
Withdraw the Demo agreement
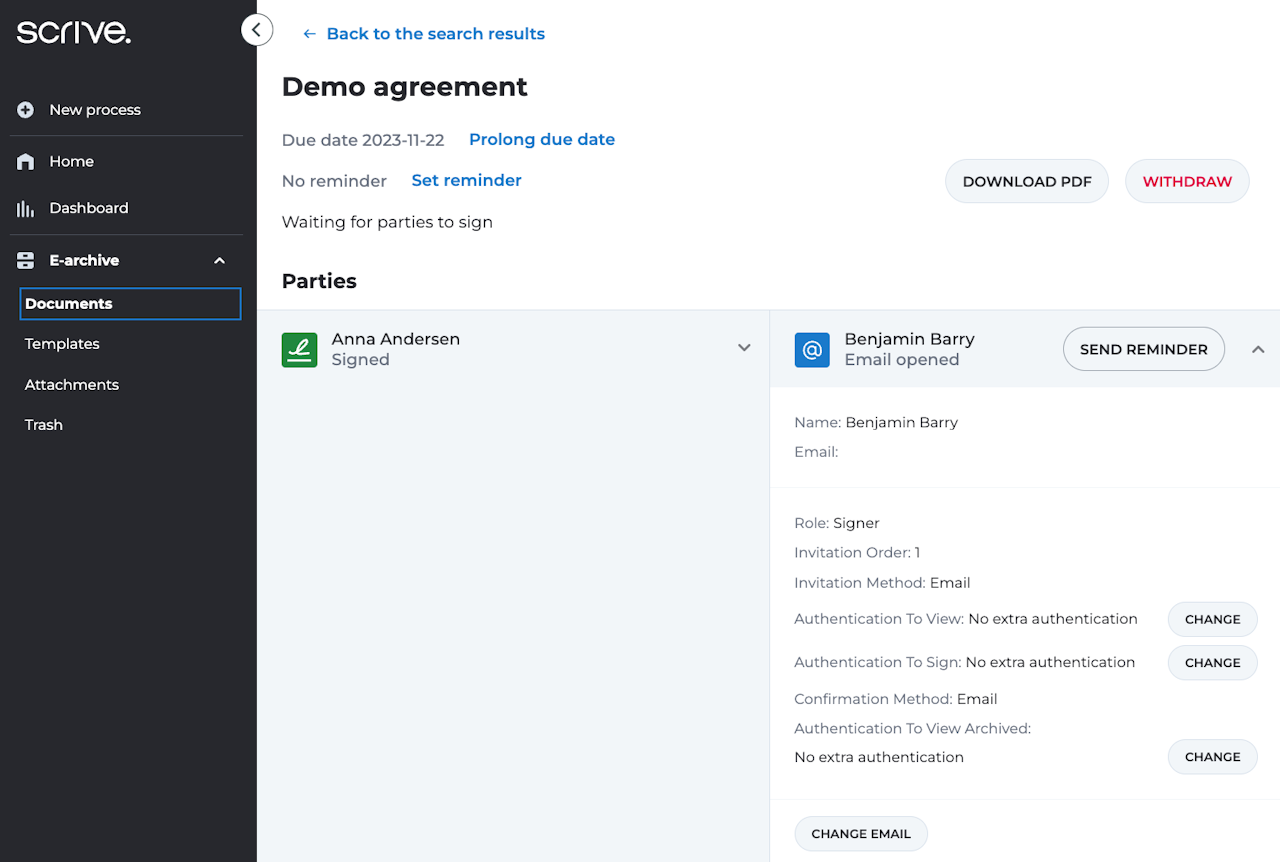(1187, 182)
